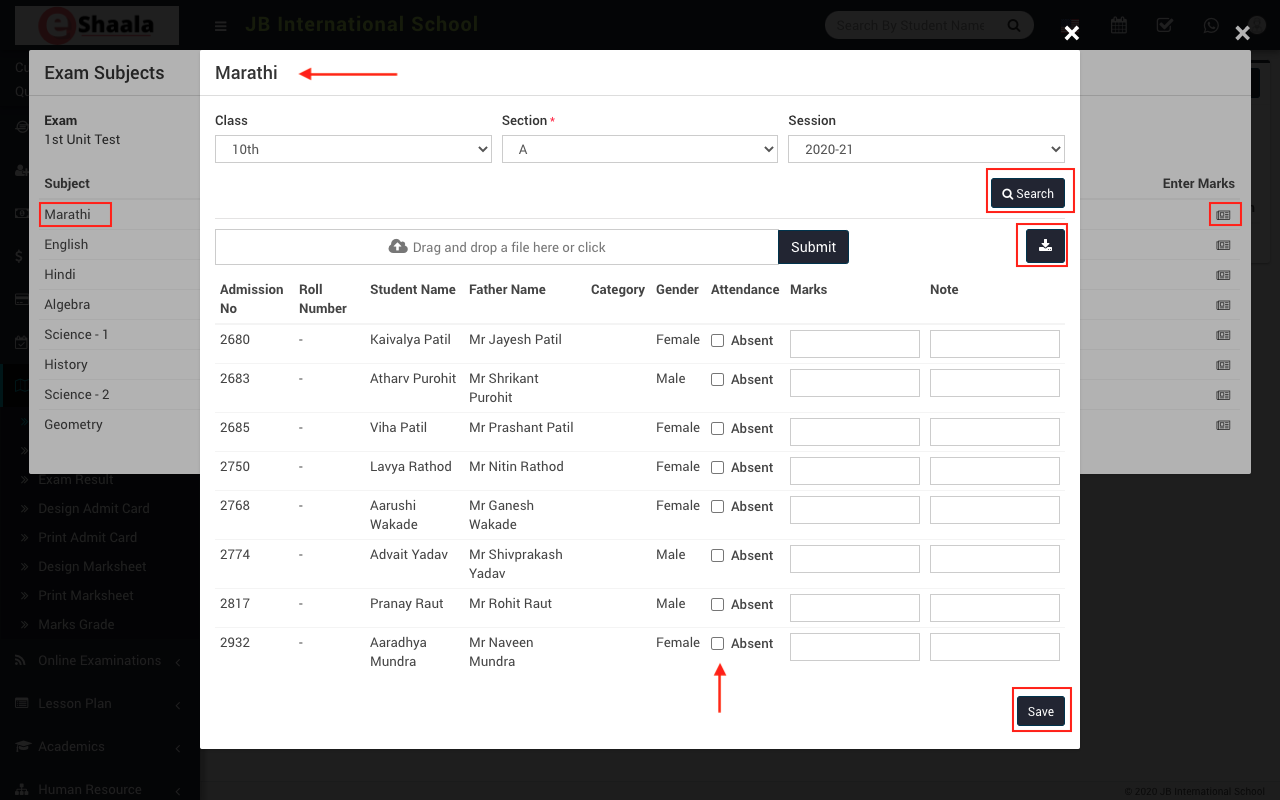Click the task checklist icon in header
The image size is (1280, 800).
(x=1165, y=26)
